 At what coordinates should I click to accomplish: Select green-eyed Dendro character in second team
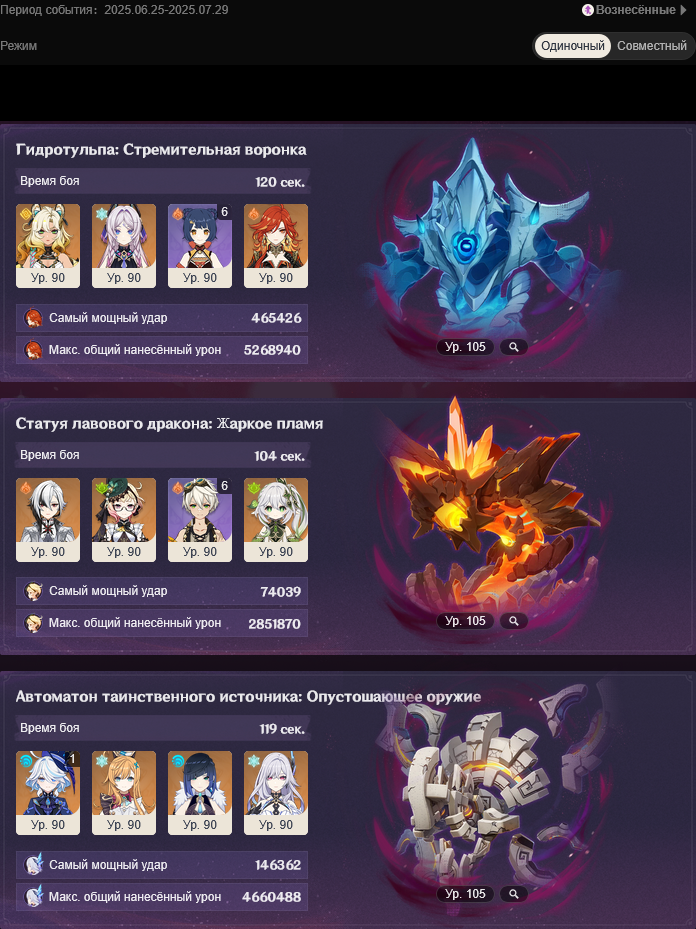coord(276,520)
